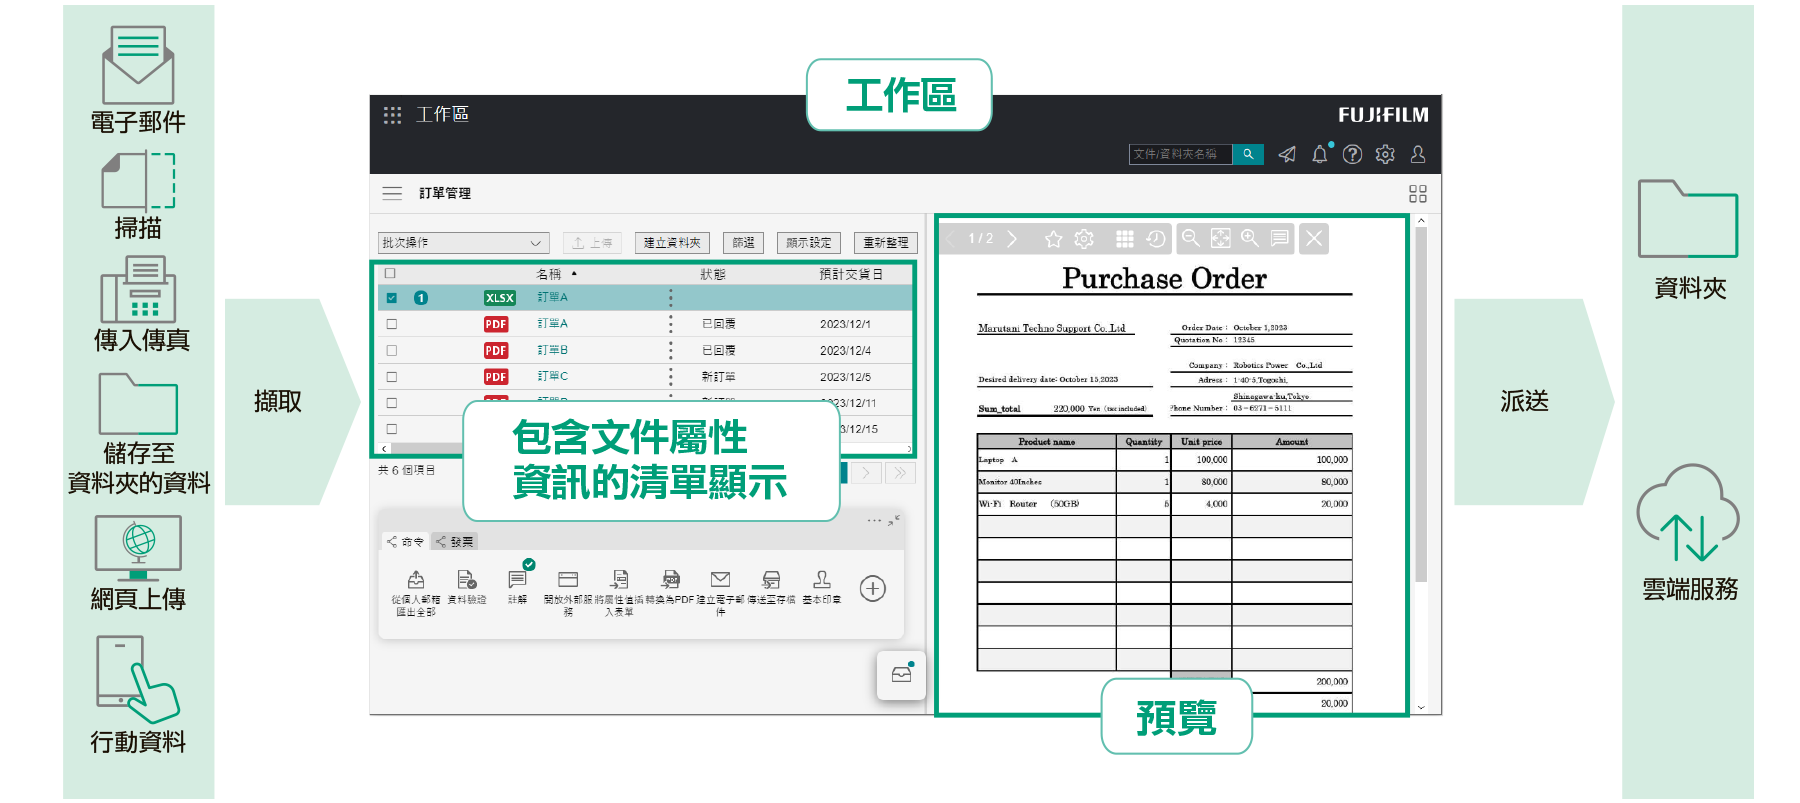
Task: Open the user account icon
Action: pos(1418,154)
